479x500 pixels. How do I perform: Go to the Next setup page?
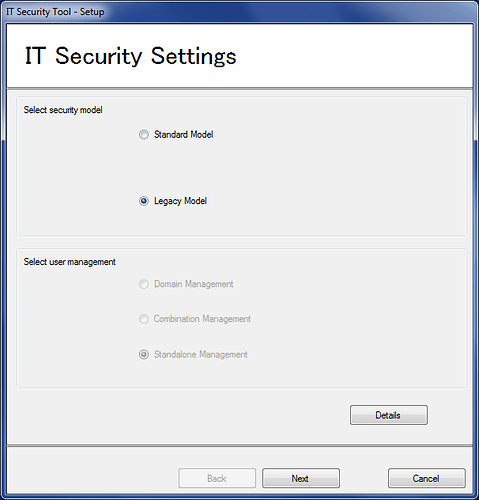click(x=301, y=478)
